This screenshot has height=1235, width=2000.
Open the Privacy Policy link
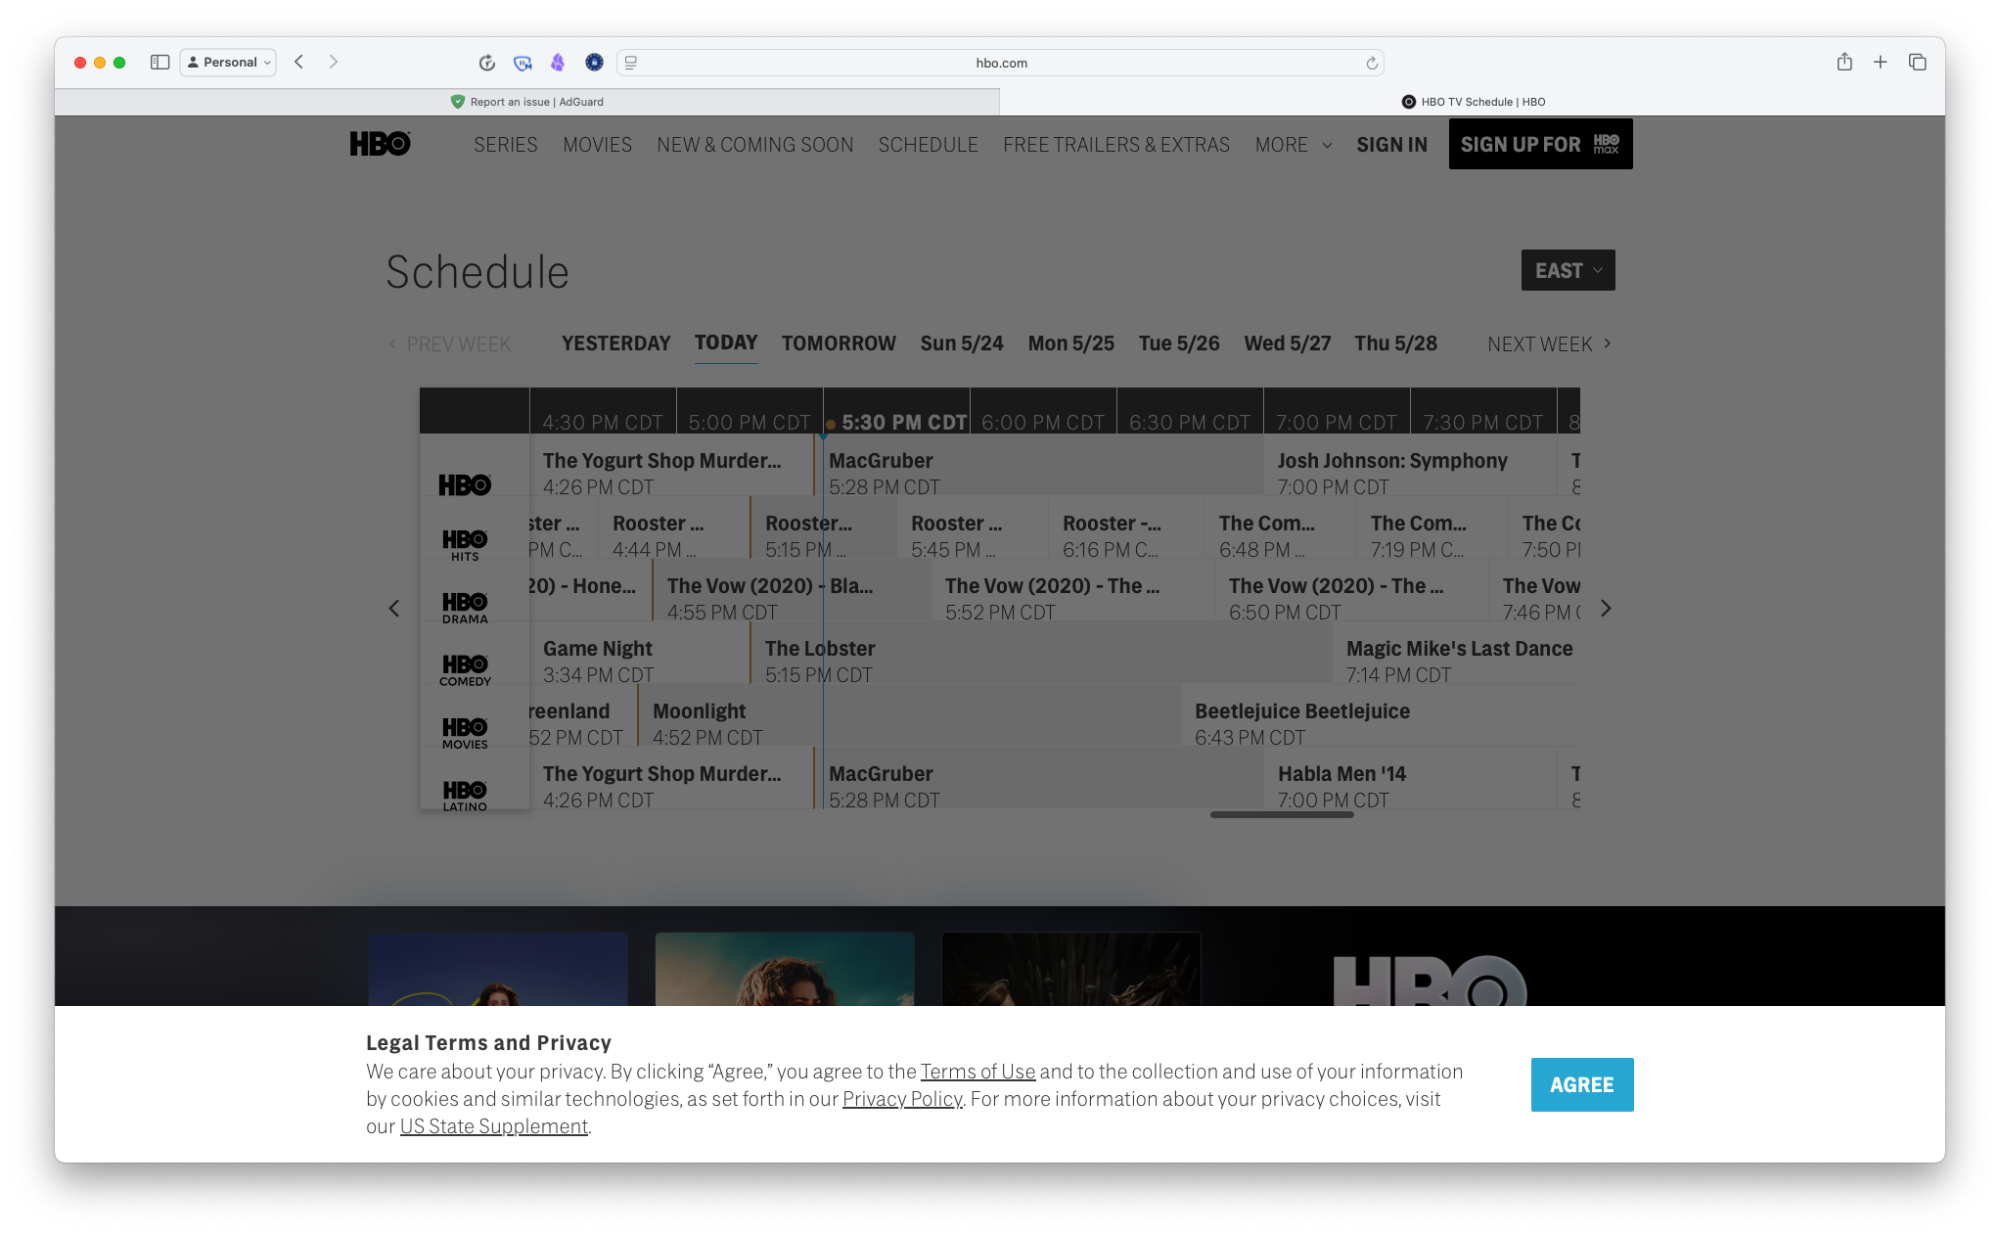tap(902, 1098)
